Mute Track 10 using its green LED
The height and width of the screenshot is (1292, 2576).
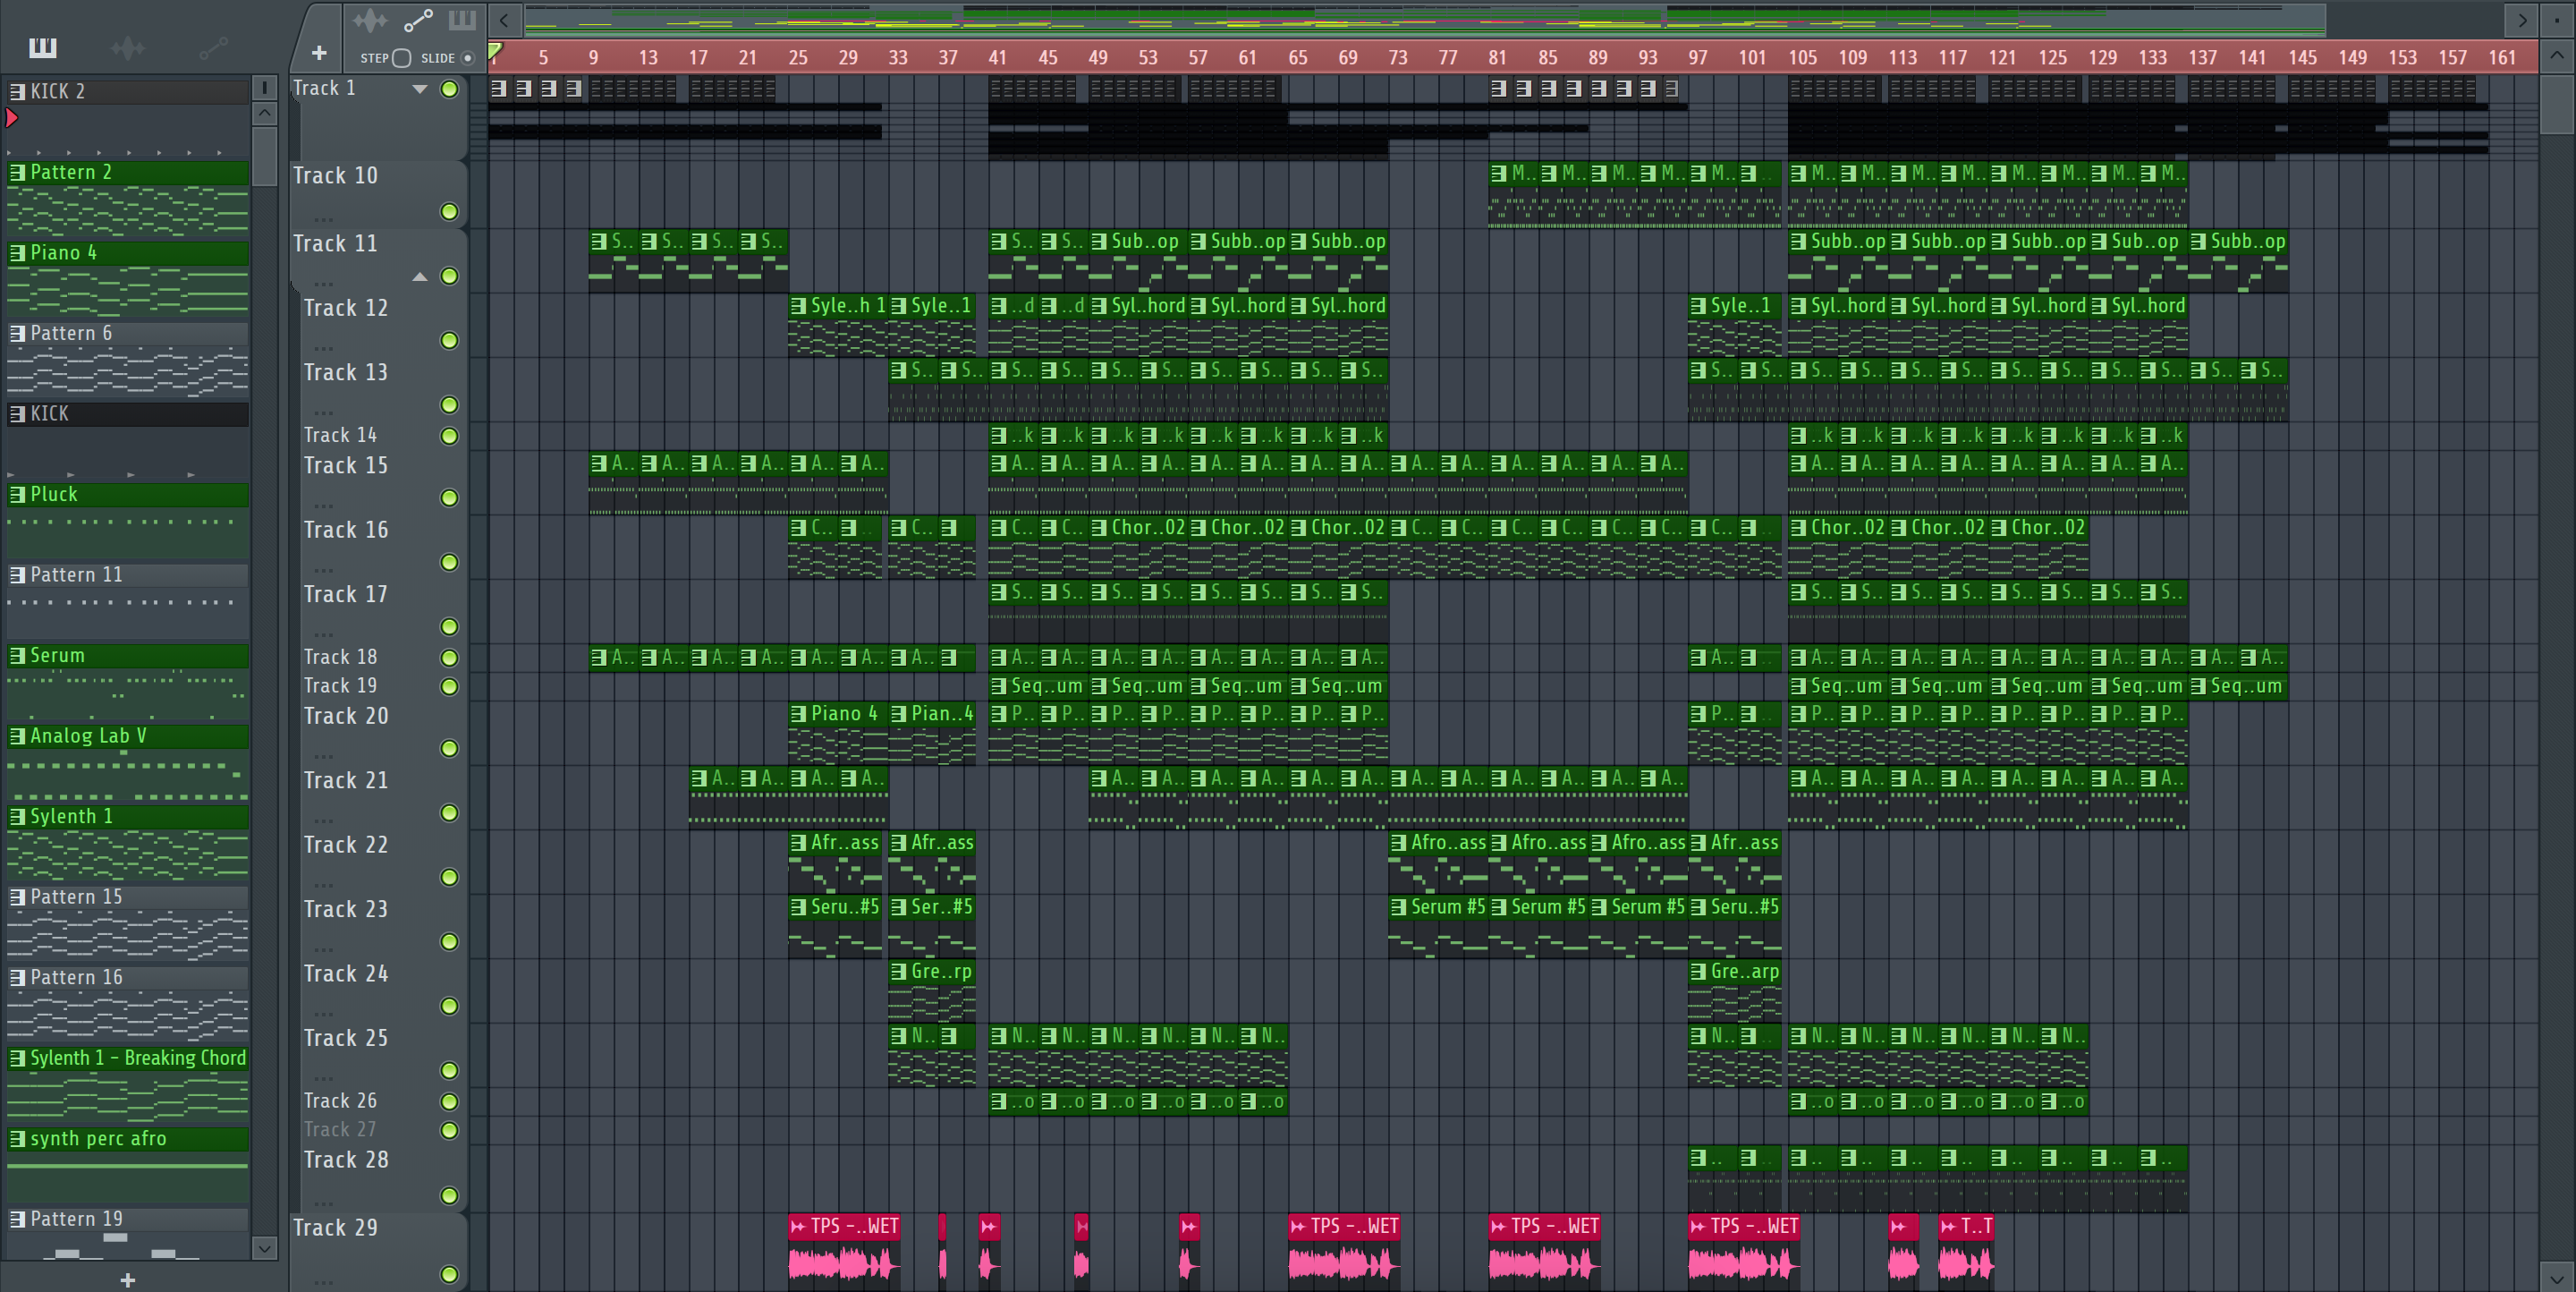pos(450,212)
